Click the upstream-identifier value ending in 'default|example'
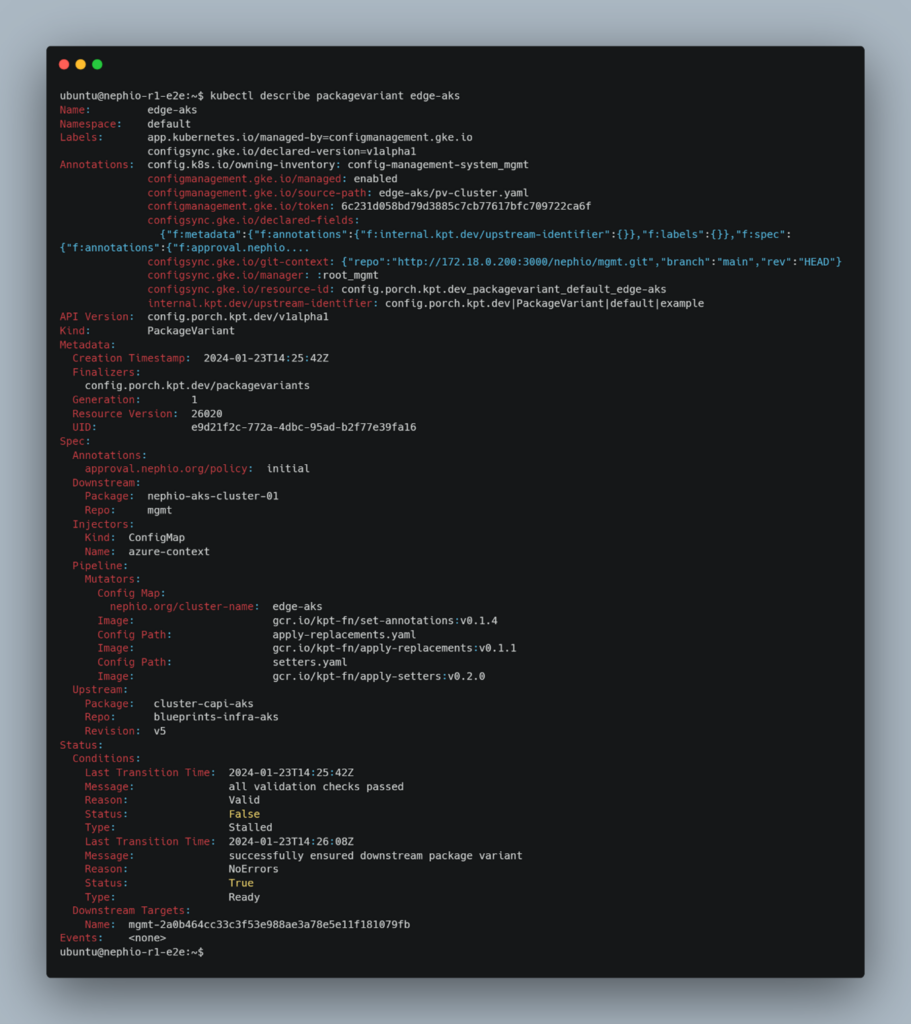The height and width of the screenshot is (1024, 911). tap(544, 304)
